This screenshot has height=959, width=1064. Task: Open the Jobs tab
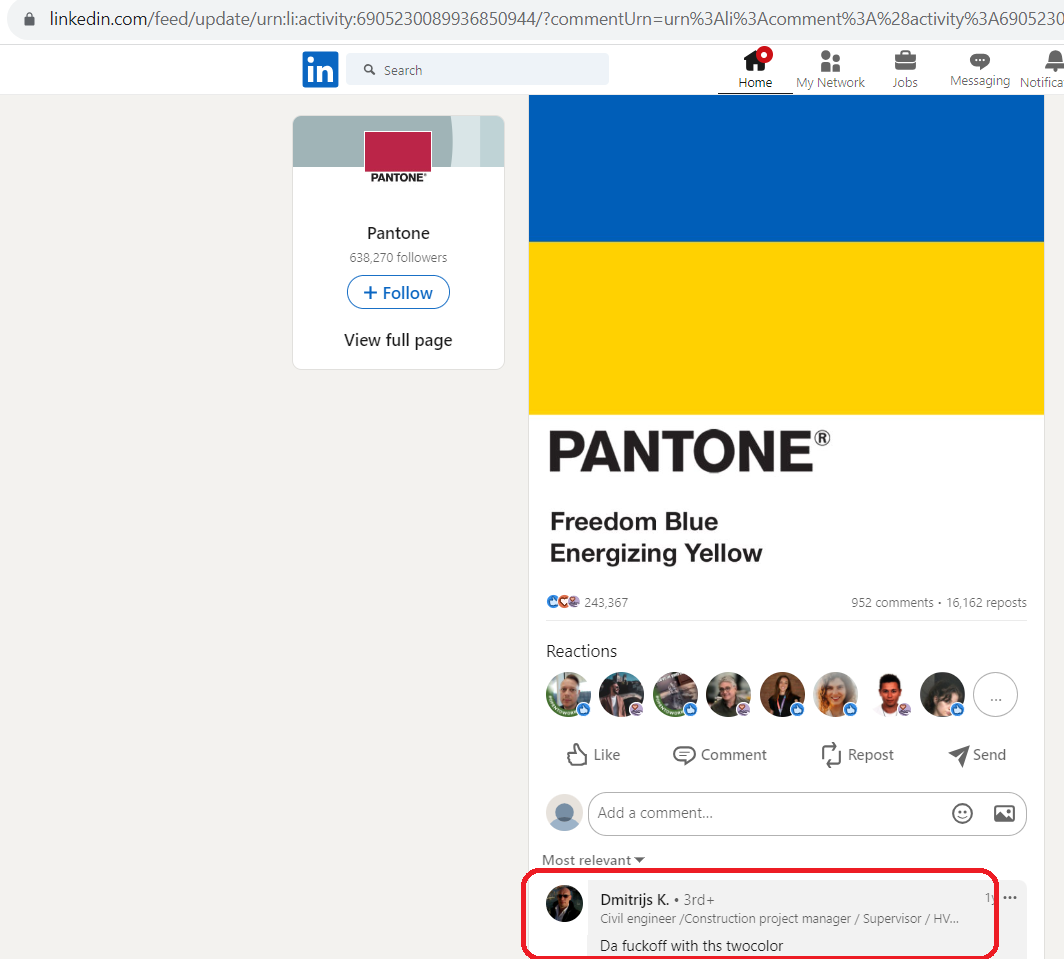tap(905, 69)
